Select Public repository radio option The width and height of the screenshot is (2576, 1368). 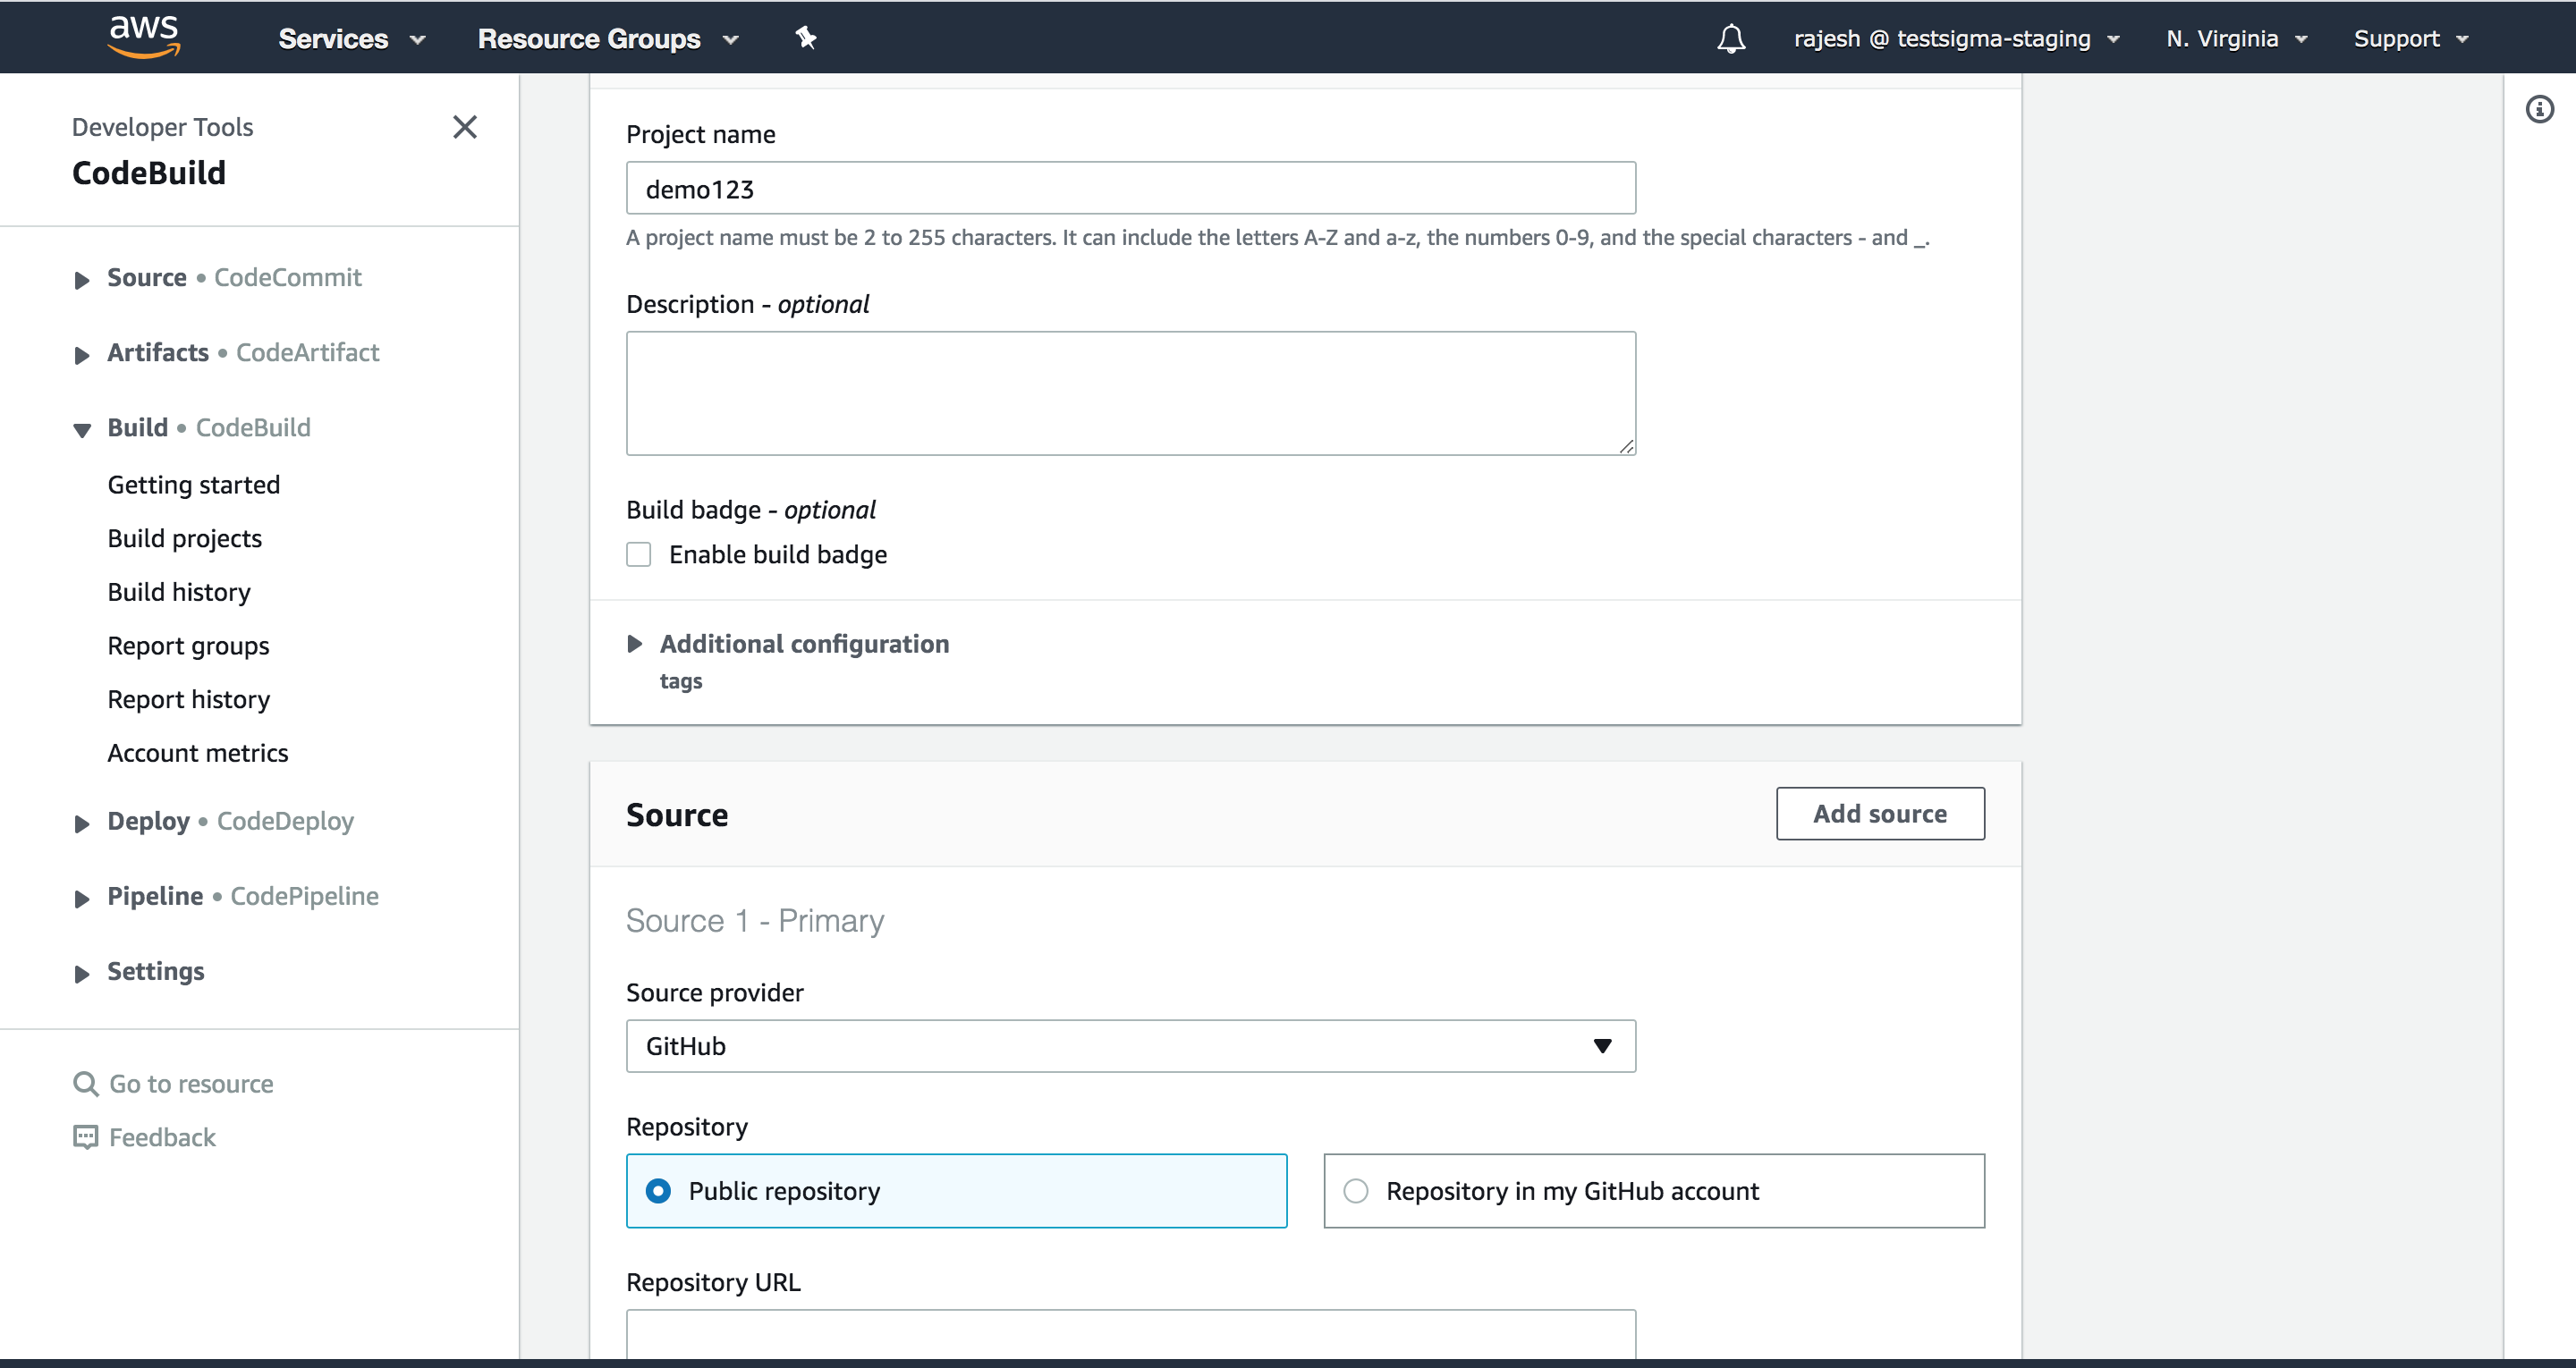coord(658,1191)
